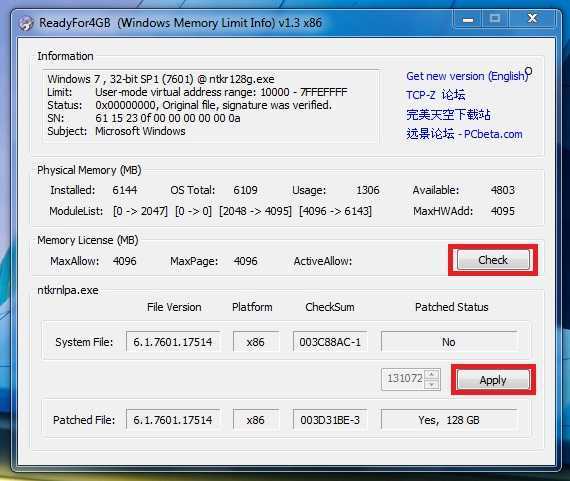Click the System File patched status 'No' field
Viewport: 570px width, 481px height.
[449, 341]
